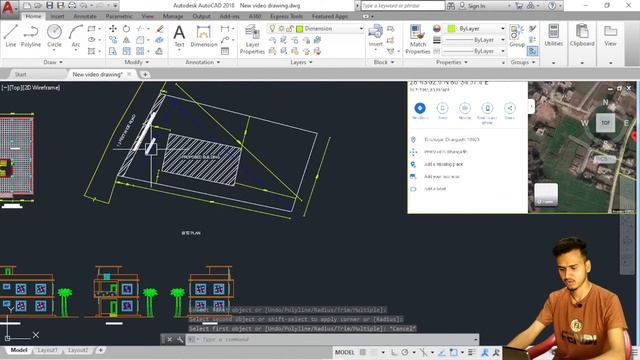Toggle Polar tracking in status bar
This screenshot has width=640, height=360.
(404, 352)
